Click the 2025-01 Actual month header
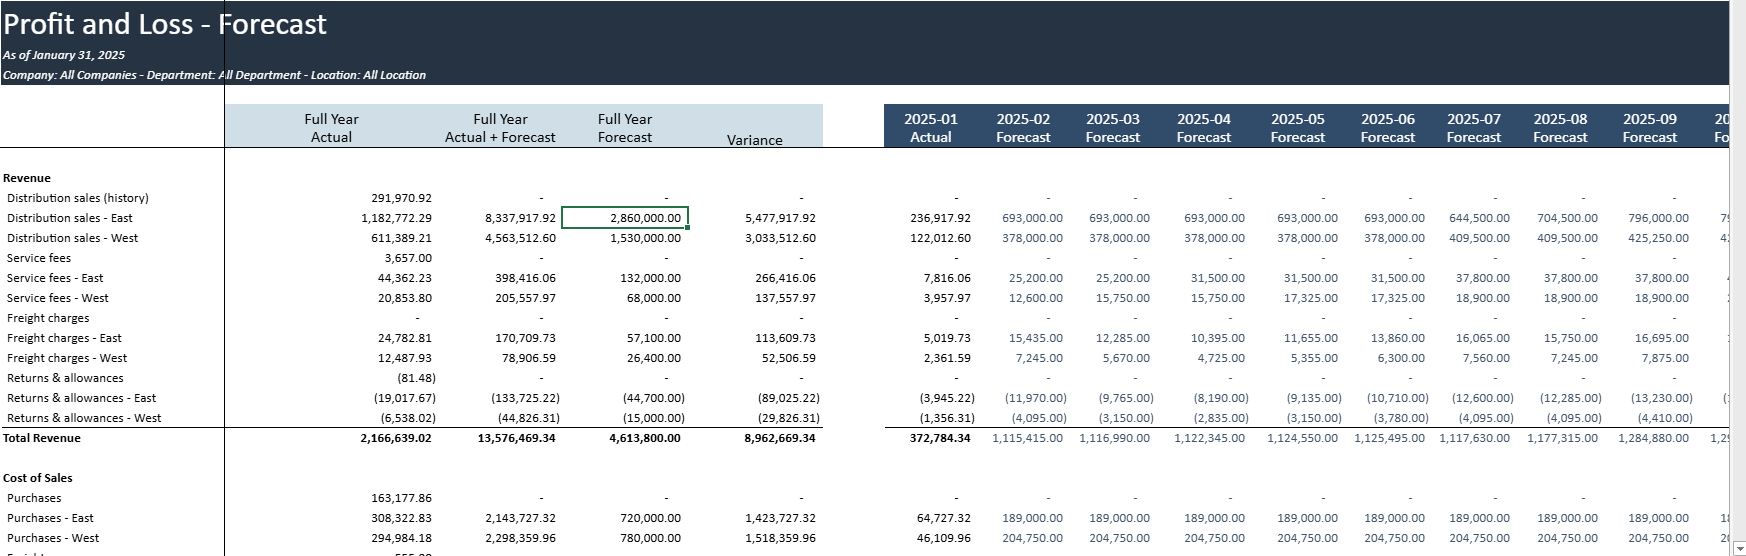 (x=930, y=128)
